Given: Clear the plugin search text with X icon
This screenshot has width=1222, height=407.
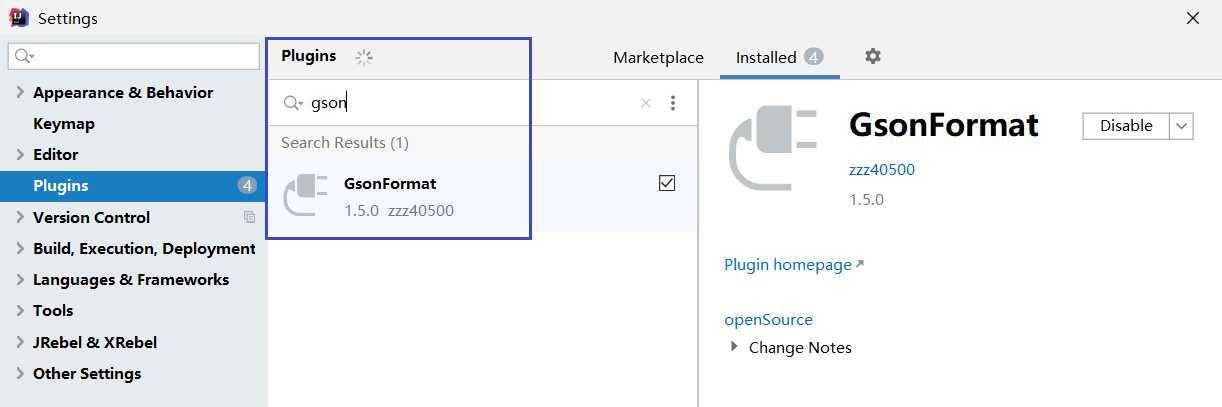Looking at the screenshot, I should [x=645, y=103].
